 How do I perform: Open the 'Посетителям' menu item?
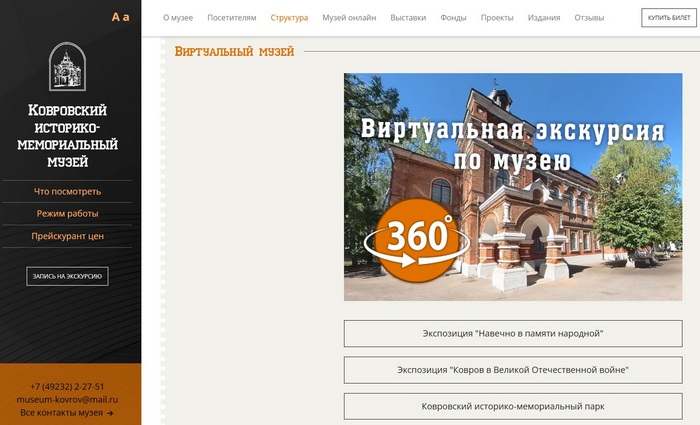click(231, 18)
